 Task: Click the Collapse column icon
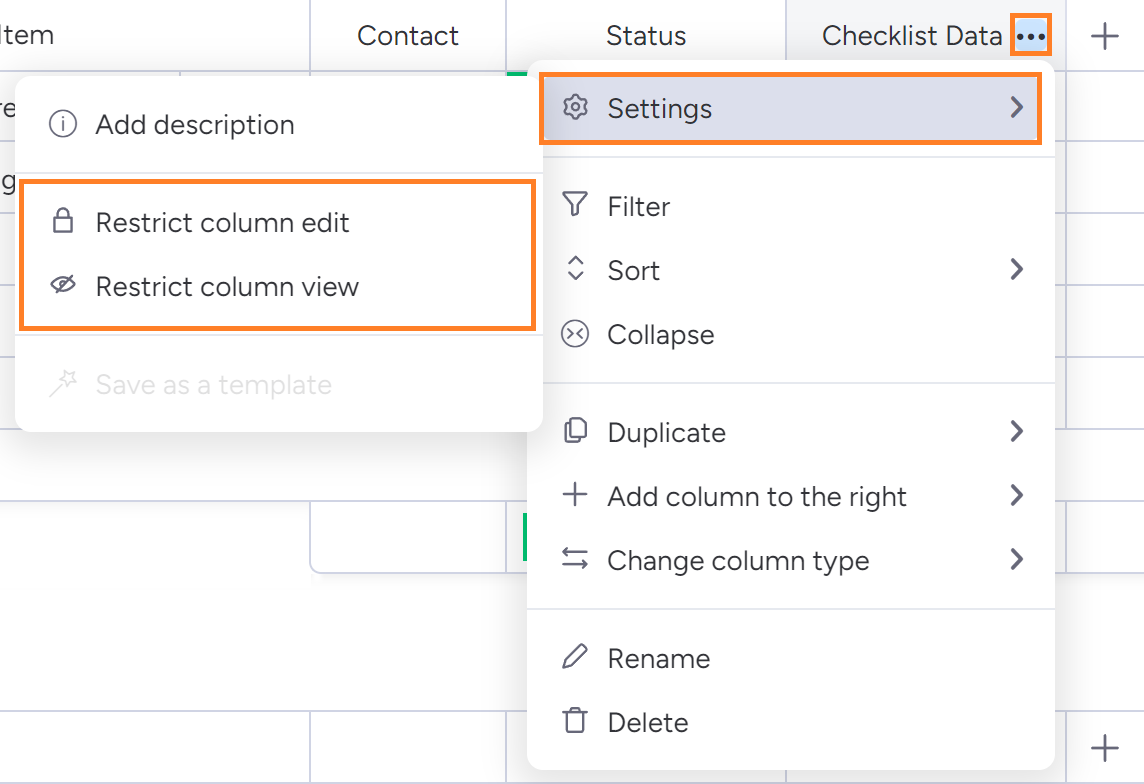575,334
